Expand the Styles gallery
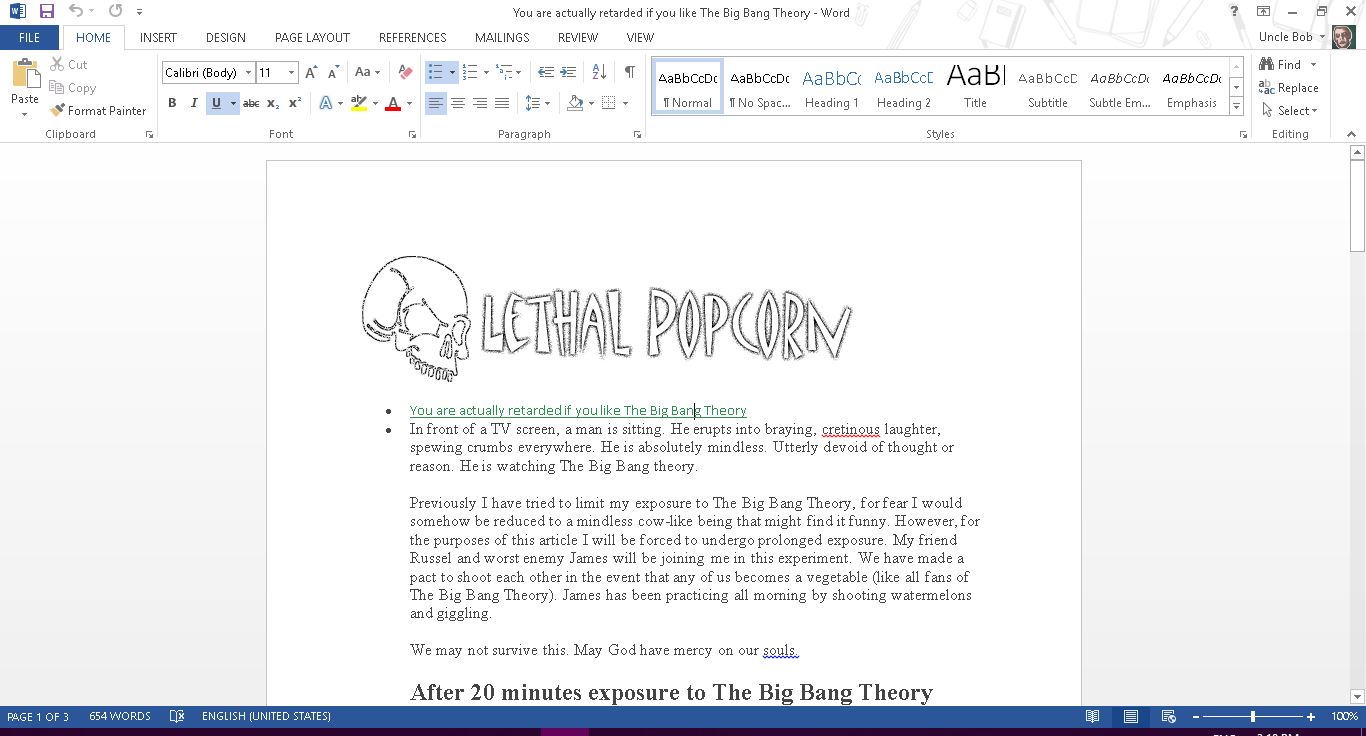The height and width of the screenshot is (736, 1366). pyautogui.click(x=1237, y=106)
